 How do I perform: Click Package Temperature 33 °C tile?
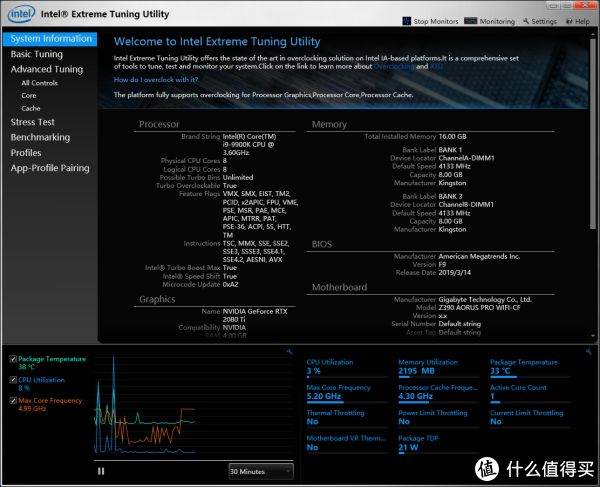pyautogui.click(x=530, y=367)
